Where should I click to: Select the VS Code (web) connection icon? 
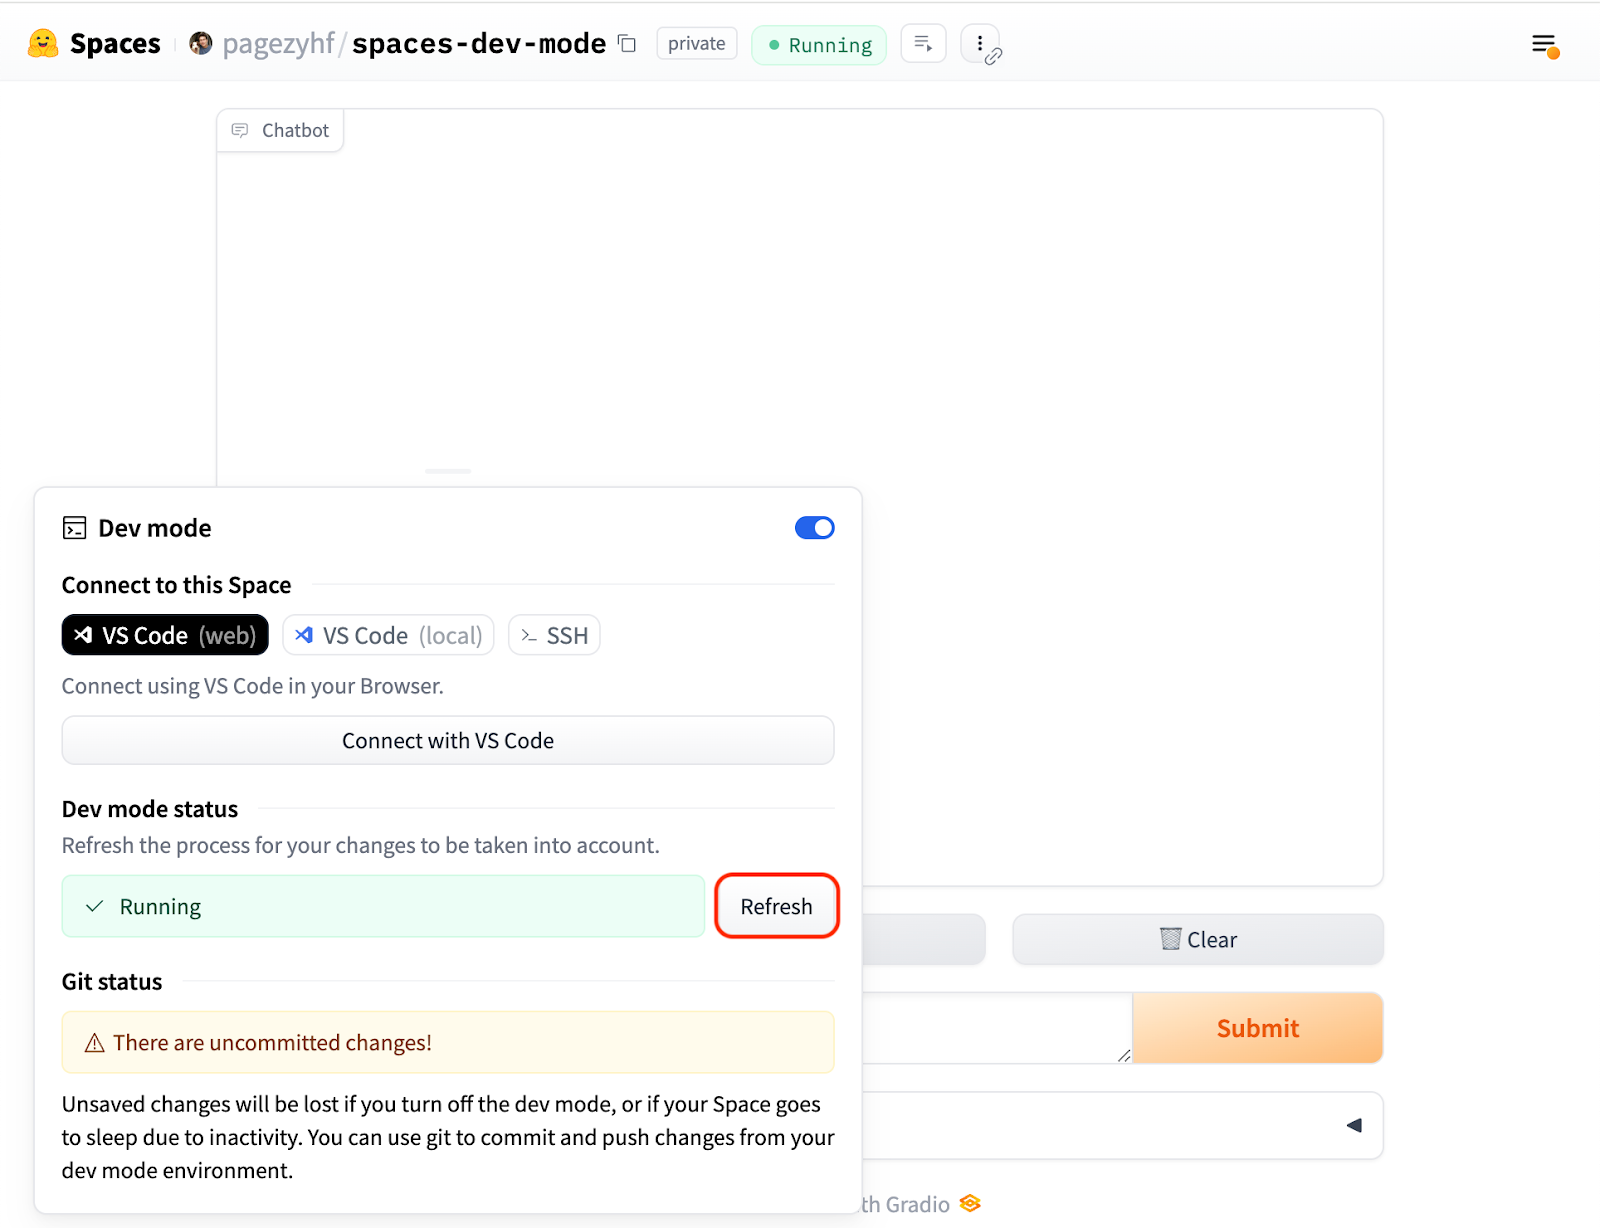pyautogui.click(x=83, y=634)
